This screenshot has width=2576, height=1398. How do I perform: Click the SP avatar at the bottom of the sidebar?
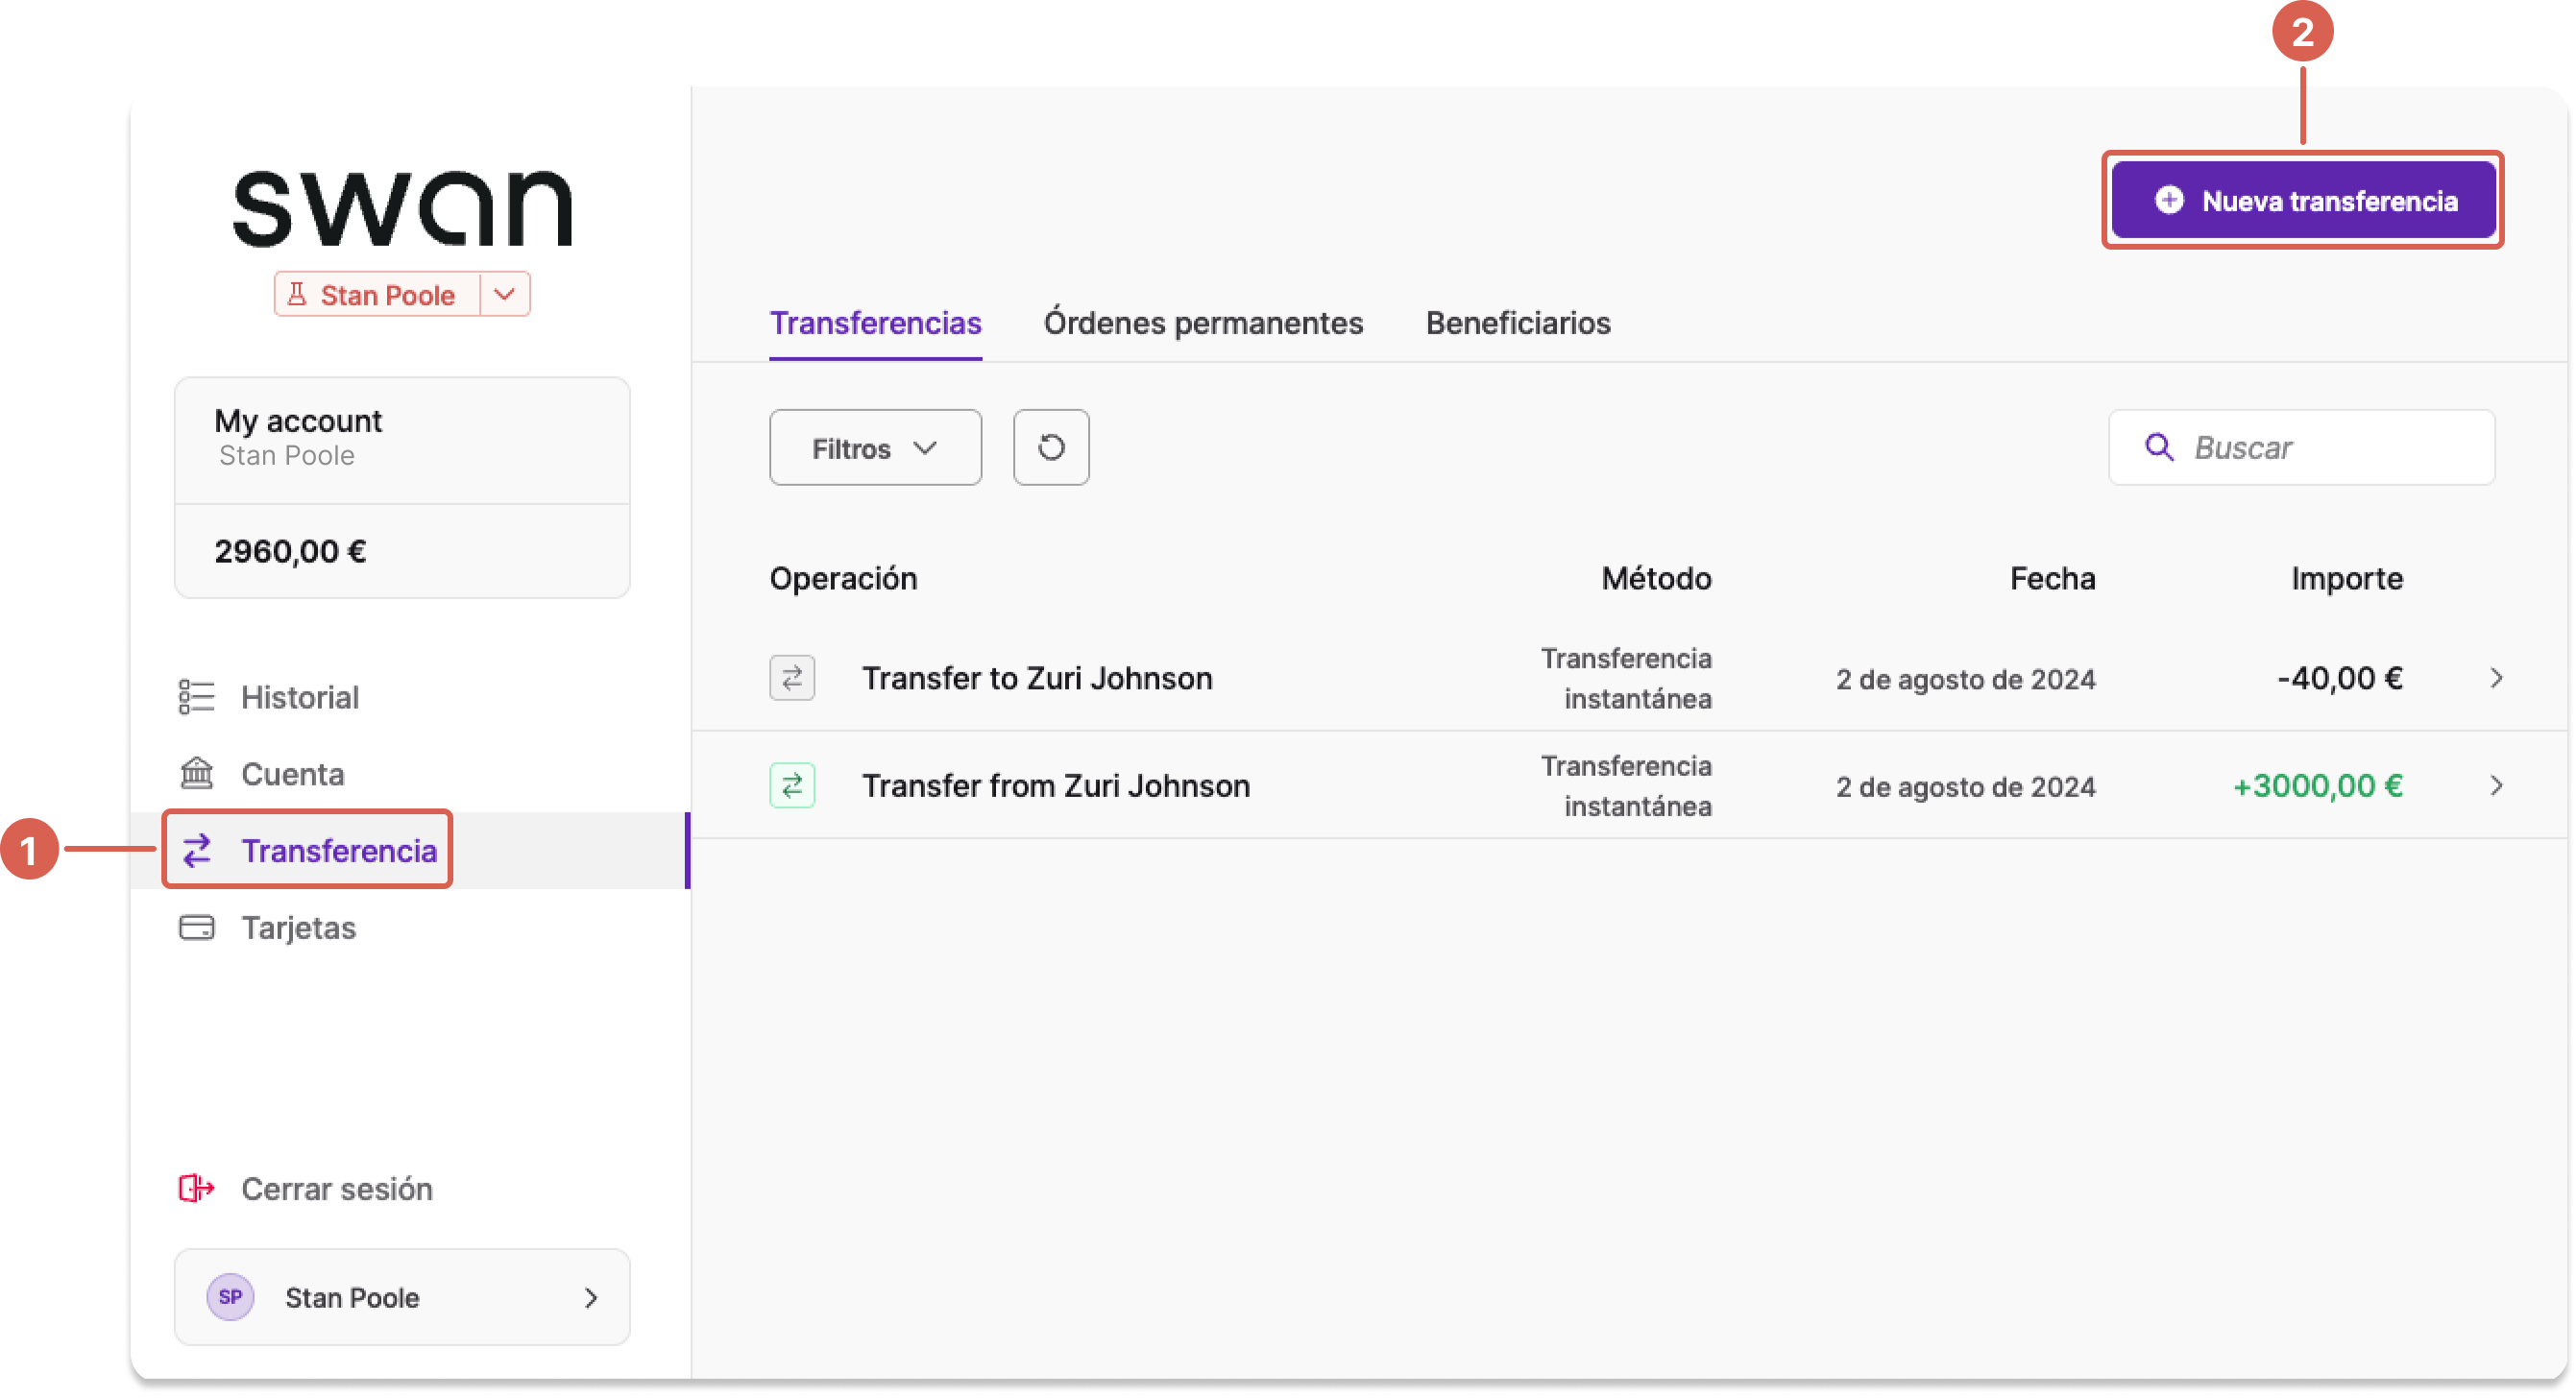(230, 1297)
